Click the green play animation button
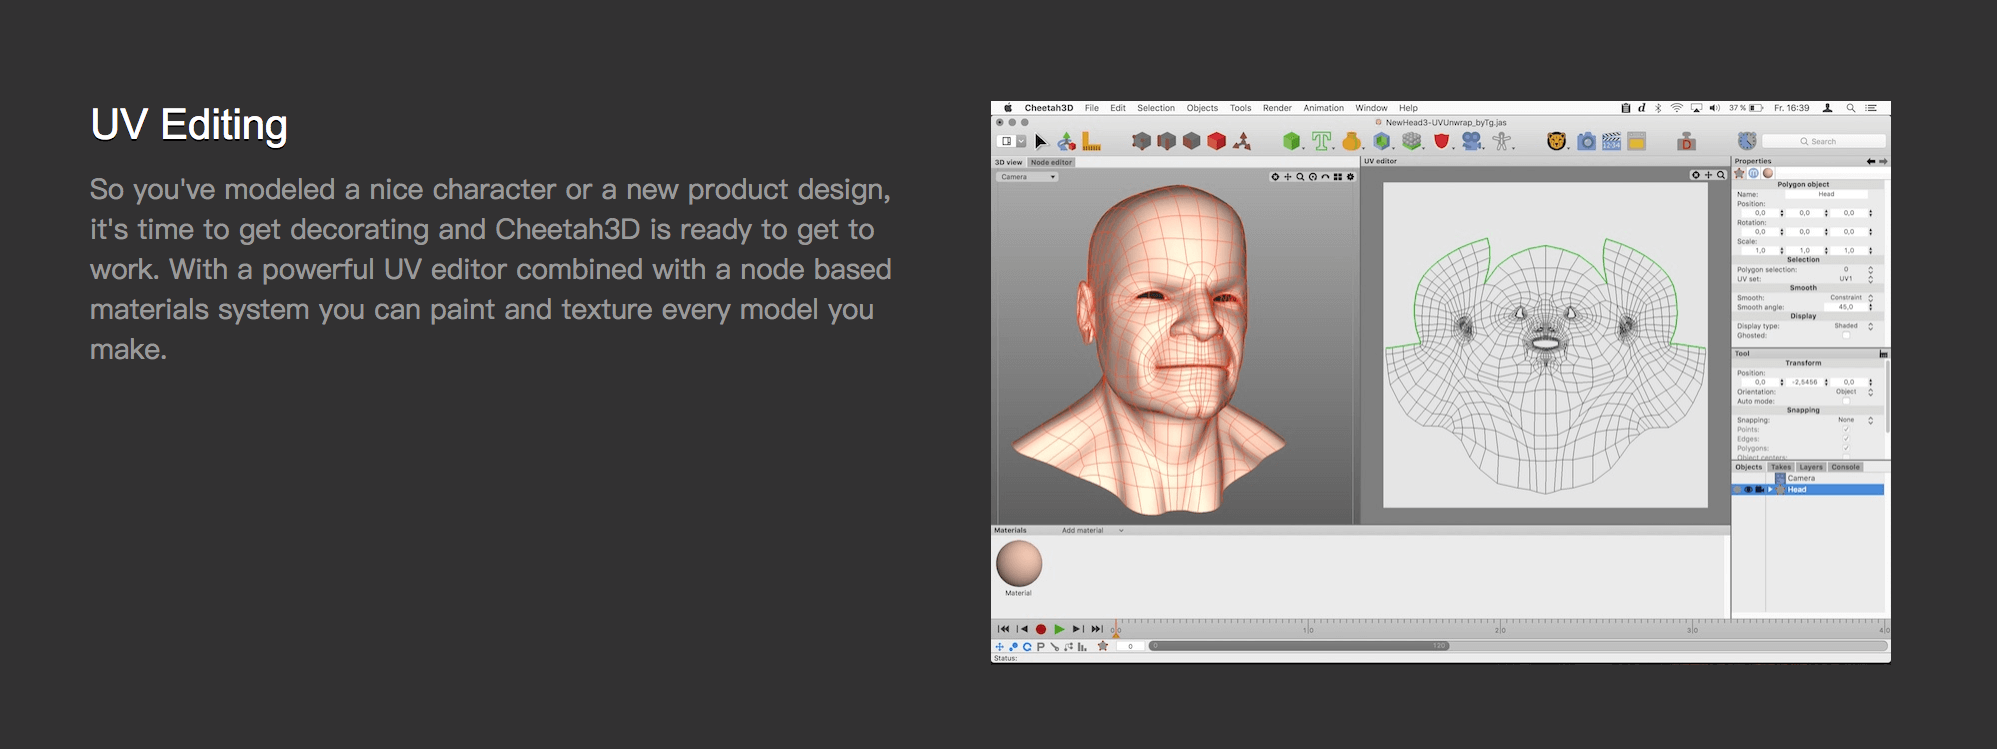The height and width of the screenshot is (749, 1997). (1059, 629)
